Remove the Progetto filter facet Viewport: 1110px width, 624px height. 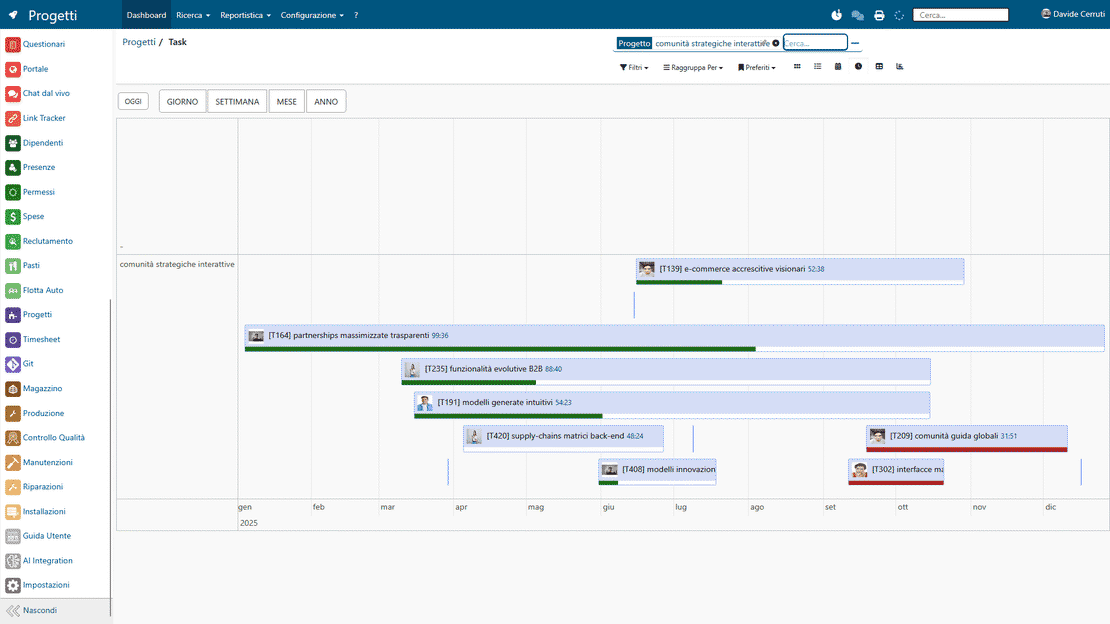(776, 43)
